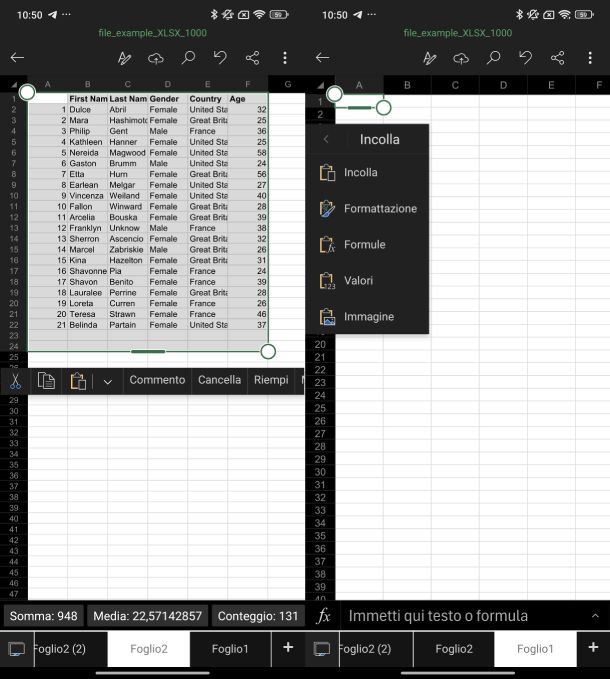Tap Bluetooth status icon on left screen
Viewport: 610px width, 679px height.
tap(214, 15)
